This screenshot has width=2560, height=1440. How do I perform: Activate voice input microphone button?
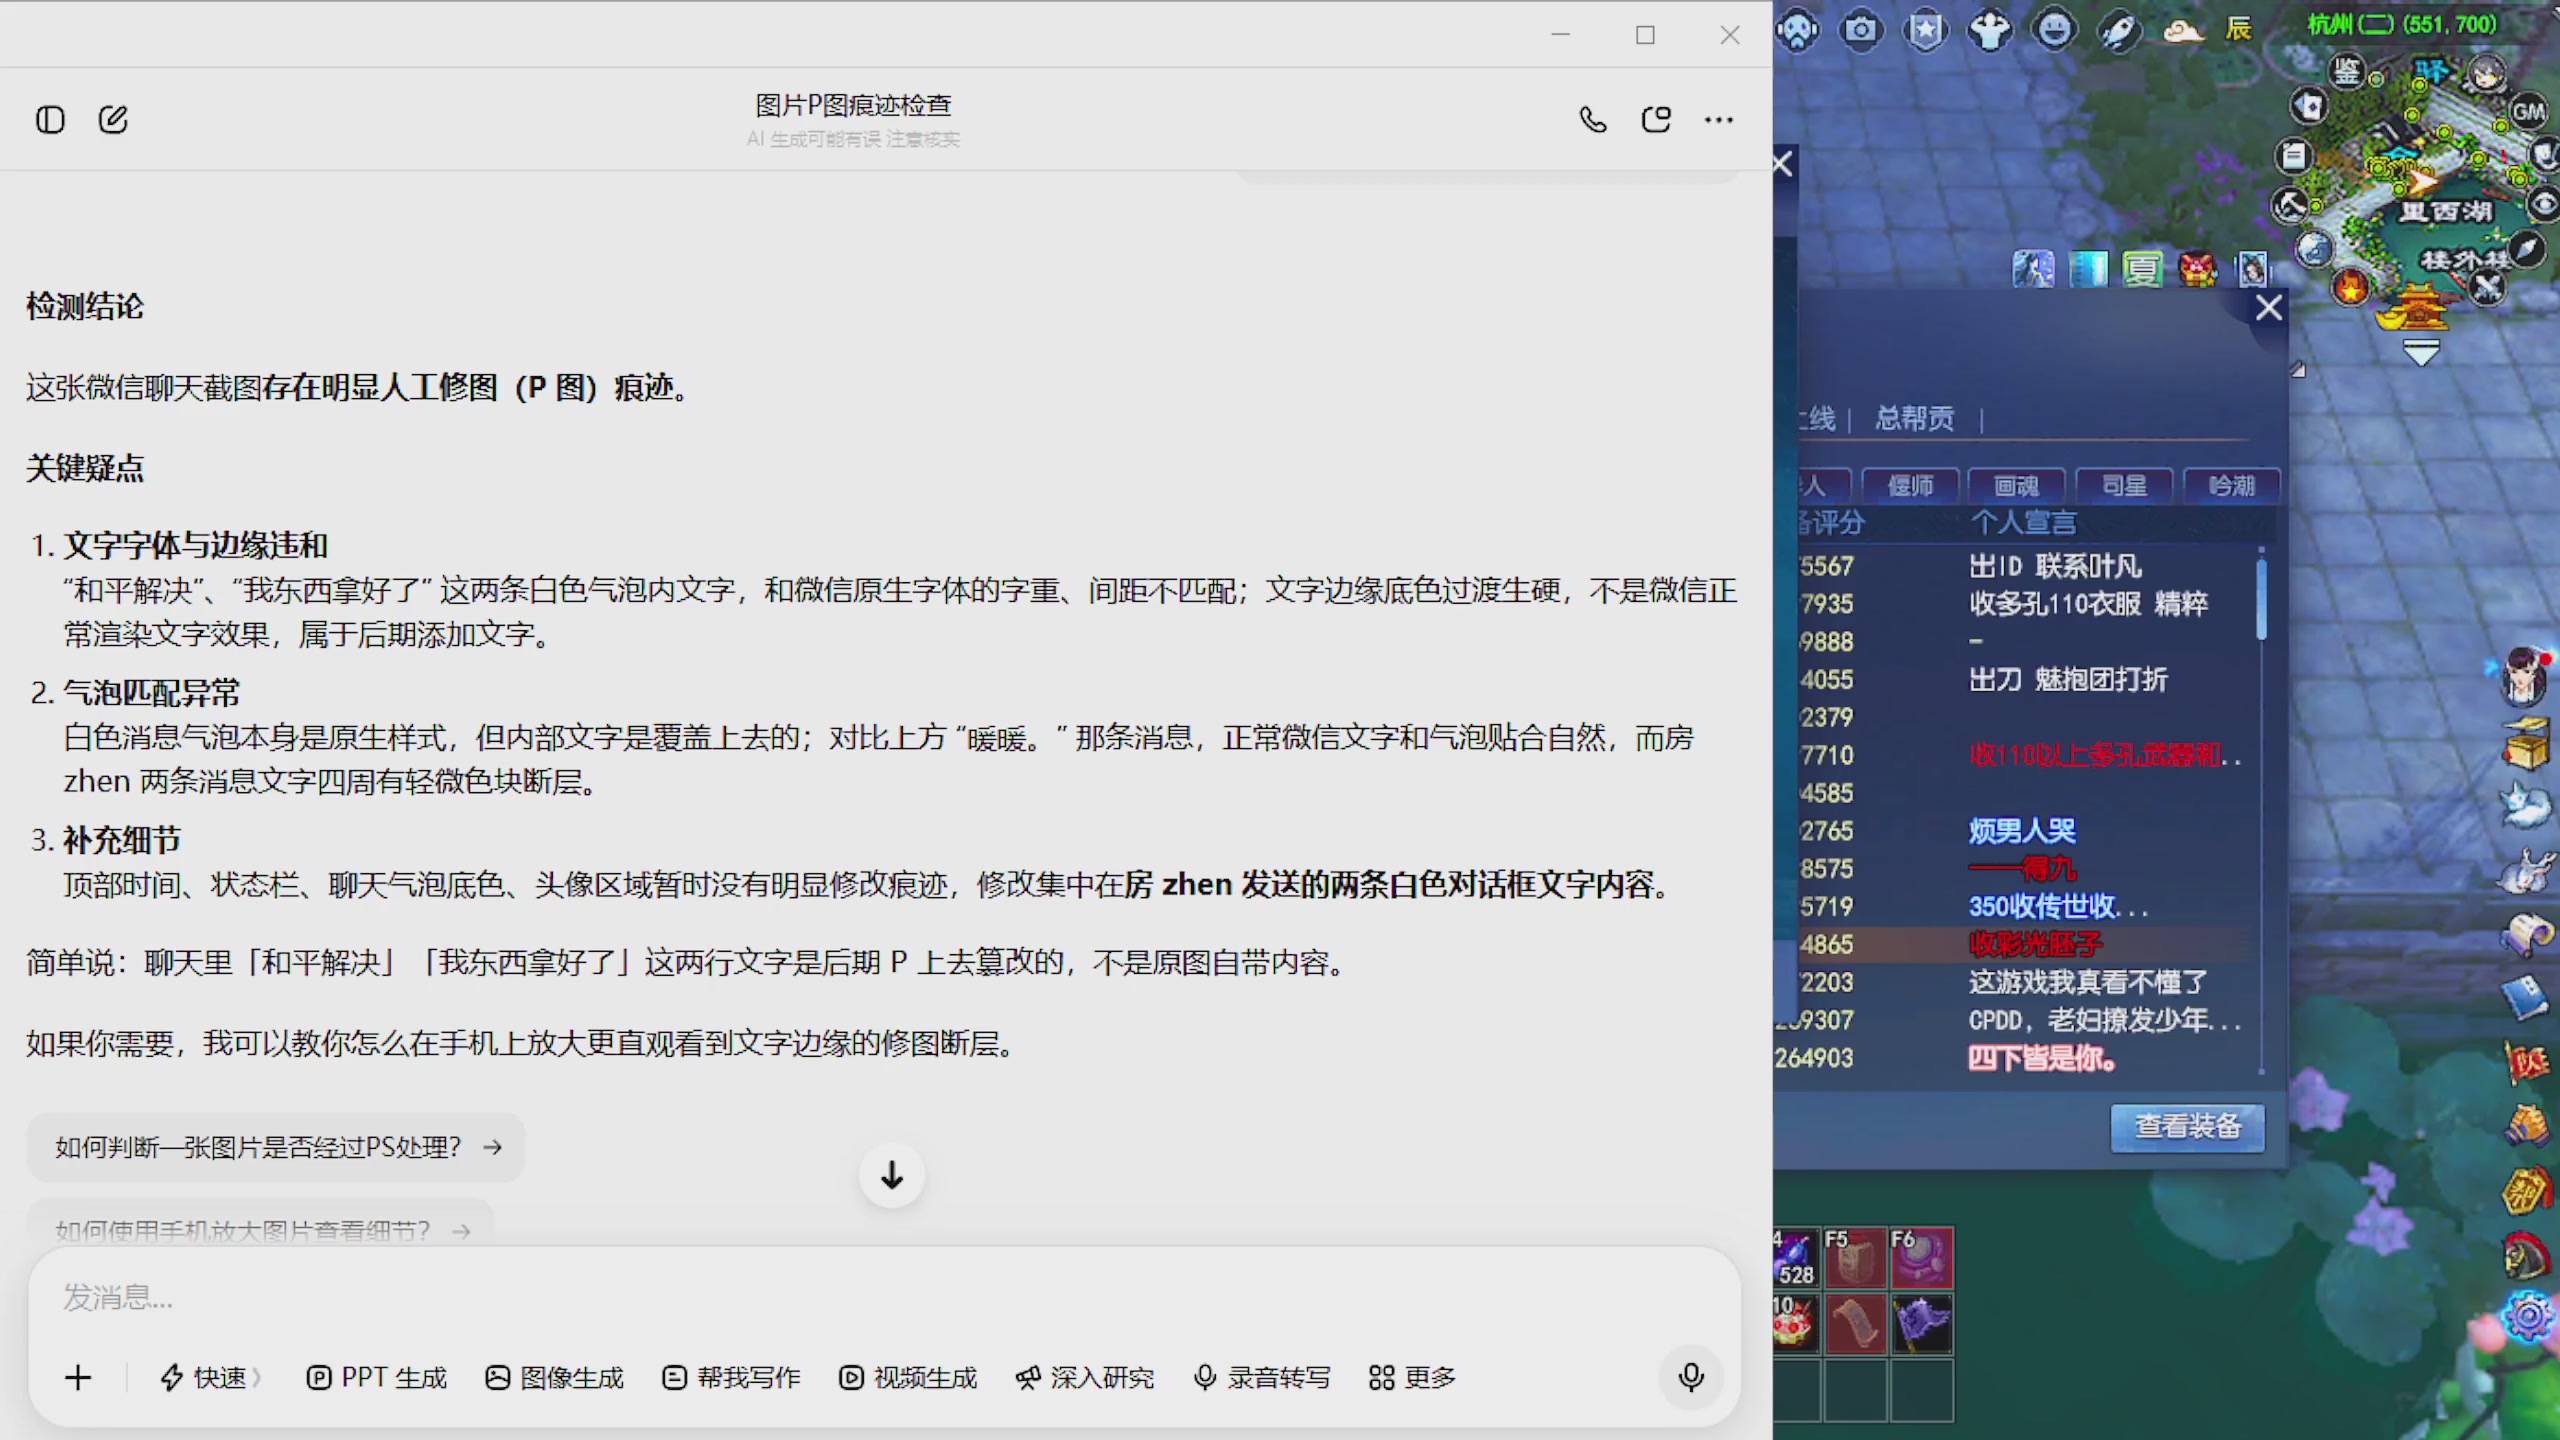pos(1691,1378)
